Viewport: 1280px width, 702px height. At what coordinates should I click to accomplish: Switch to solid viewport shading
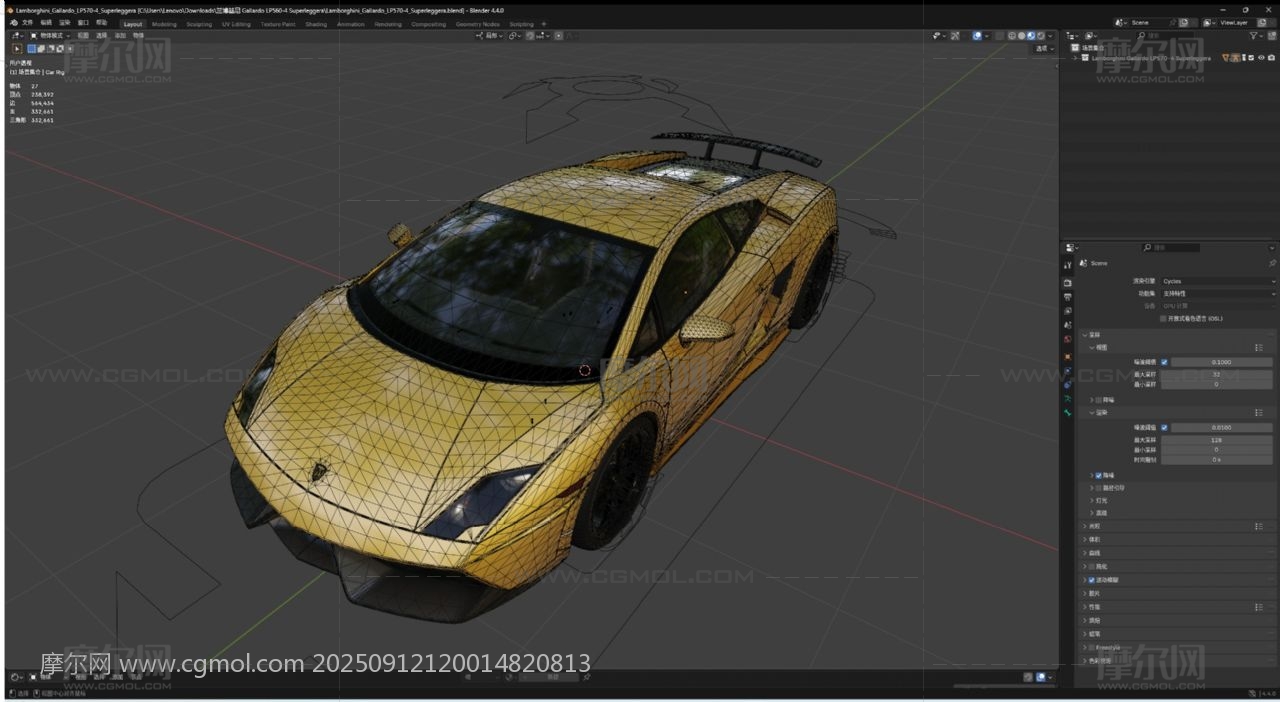(x=1021, y=36)
